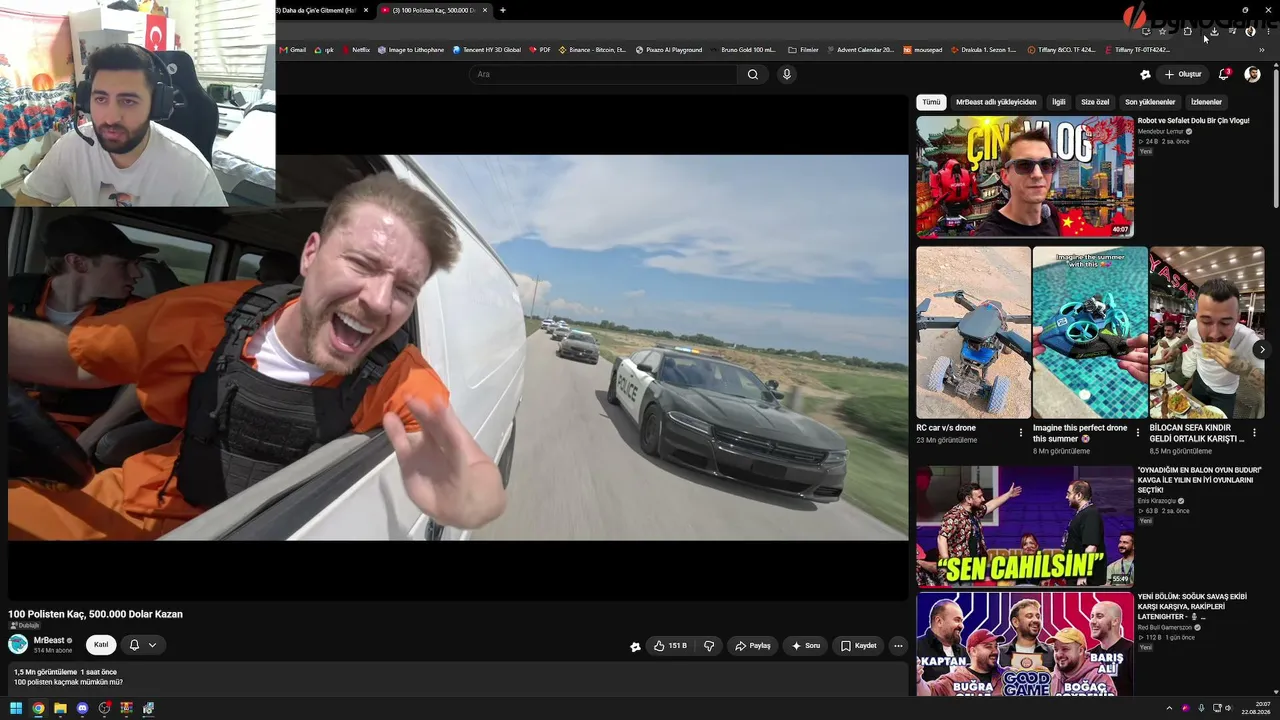Image resolution: width=1280 pixels, height=720 pixels.
Task: Open the 'Pixazo AI Playground' bookmark
Action: tap(669, 50)
